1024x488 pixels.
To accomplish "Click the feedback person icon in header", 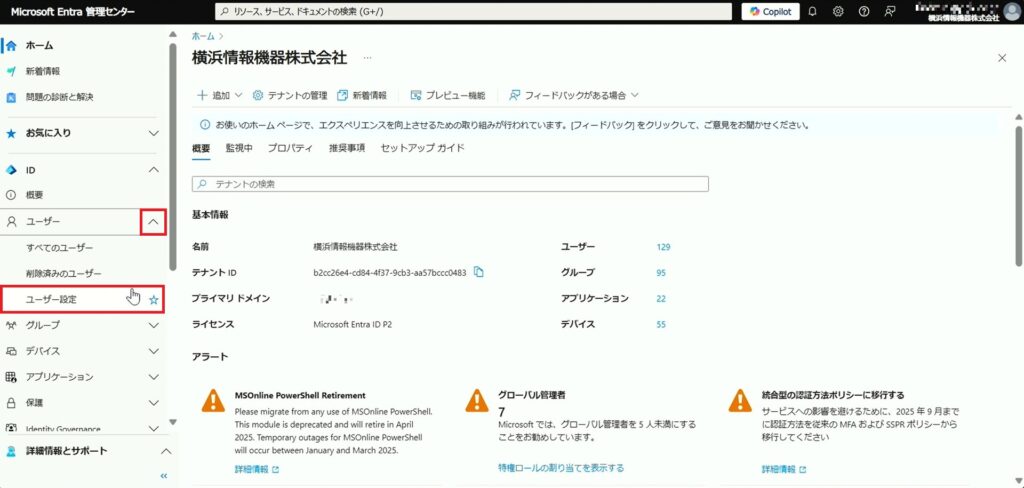I will (889, 12).
